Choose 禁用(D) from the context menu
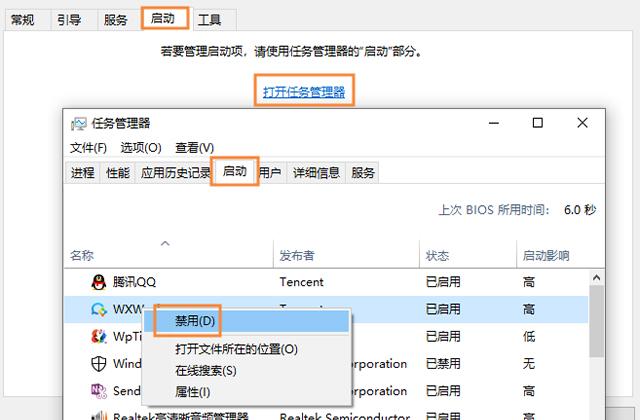Screen dimensions: 640x420 coord(247,321)
